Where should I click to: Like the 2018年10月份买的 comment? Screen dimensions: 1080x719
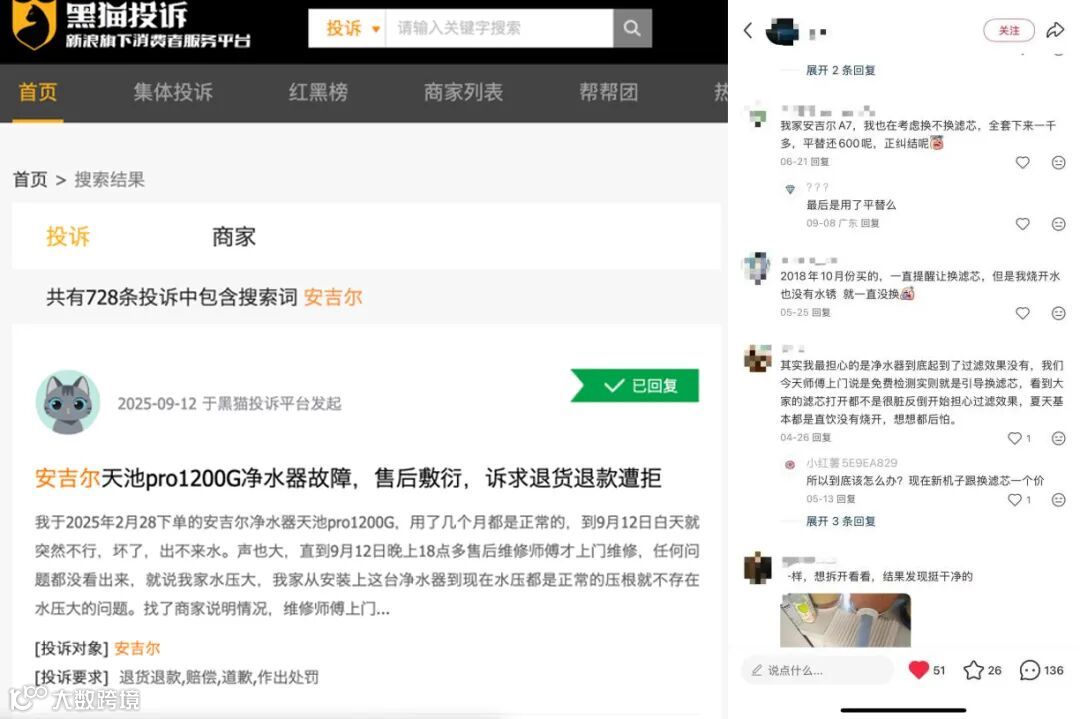[x=1023, y=313]
